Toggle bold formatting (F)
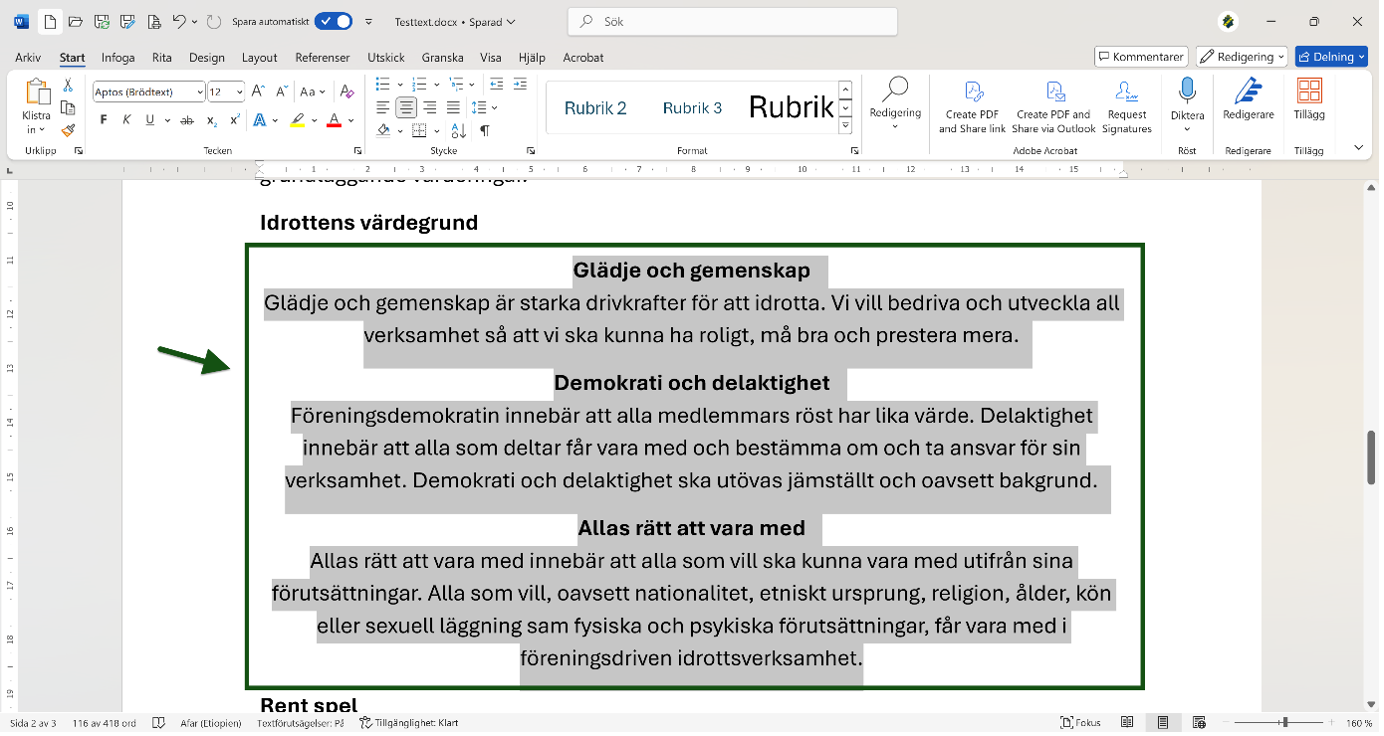The image size is (1384, 736). point(104,120)
